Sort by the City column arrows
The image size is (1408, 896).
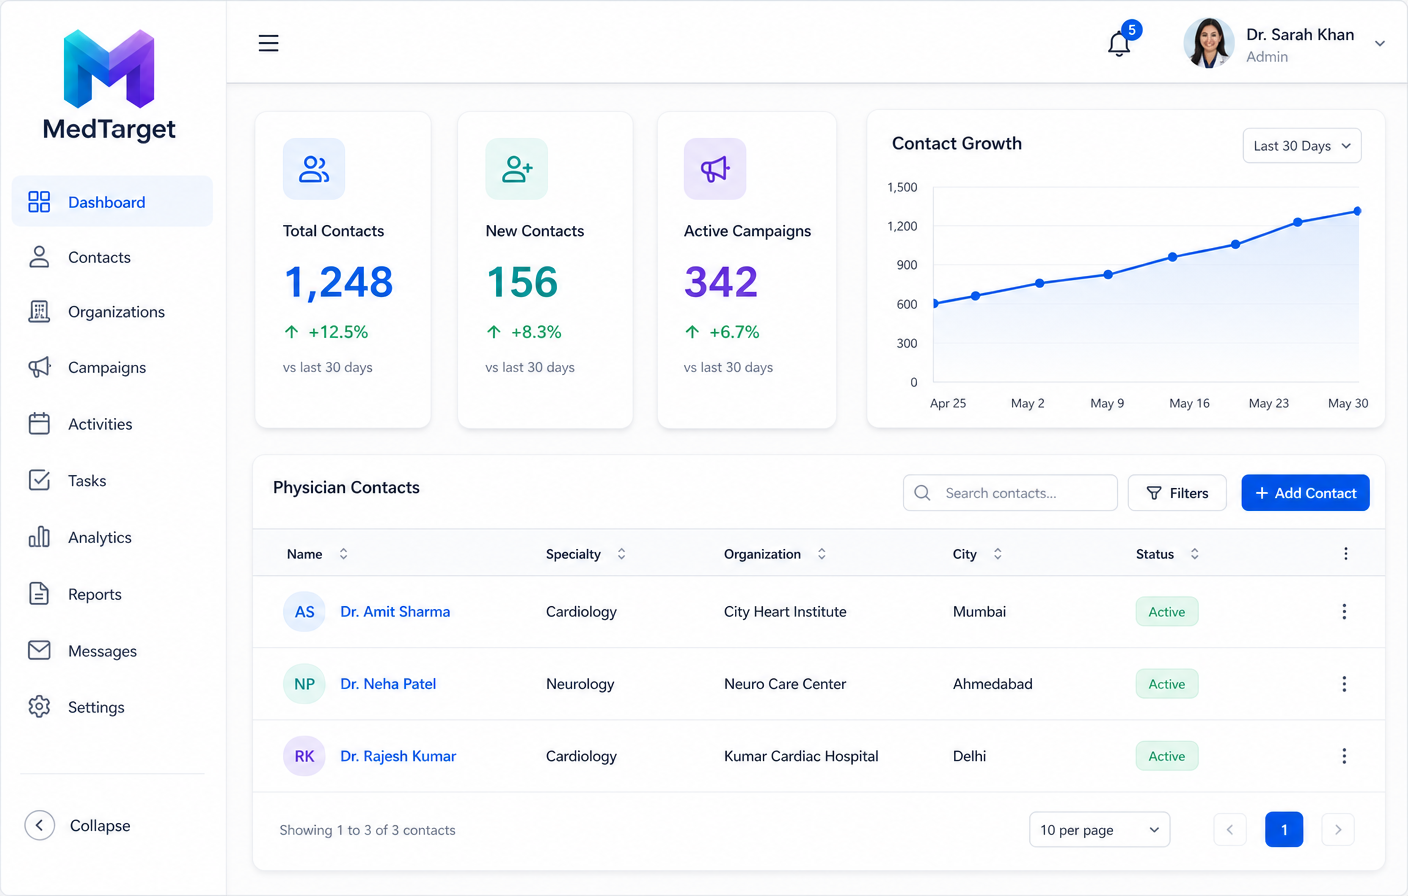pos(997,554)
